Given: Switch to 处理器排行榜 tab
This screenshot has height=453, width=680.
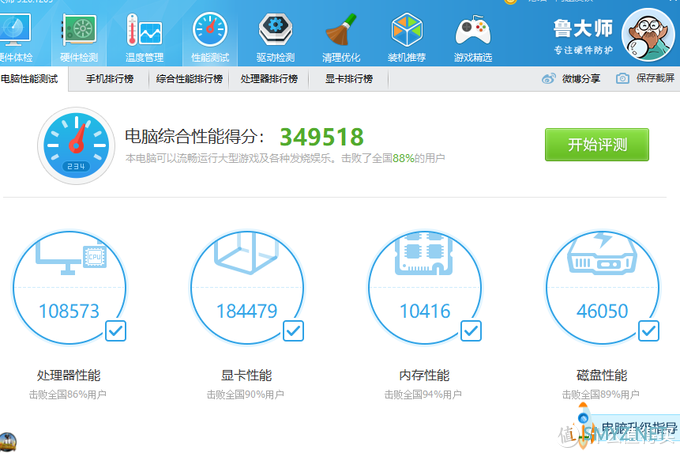Looking at the screenshot, I should click(x=269, y=79).
